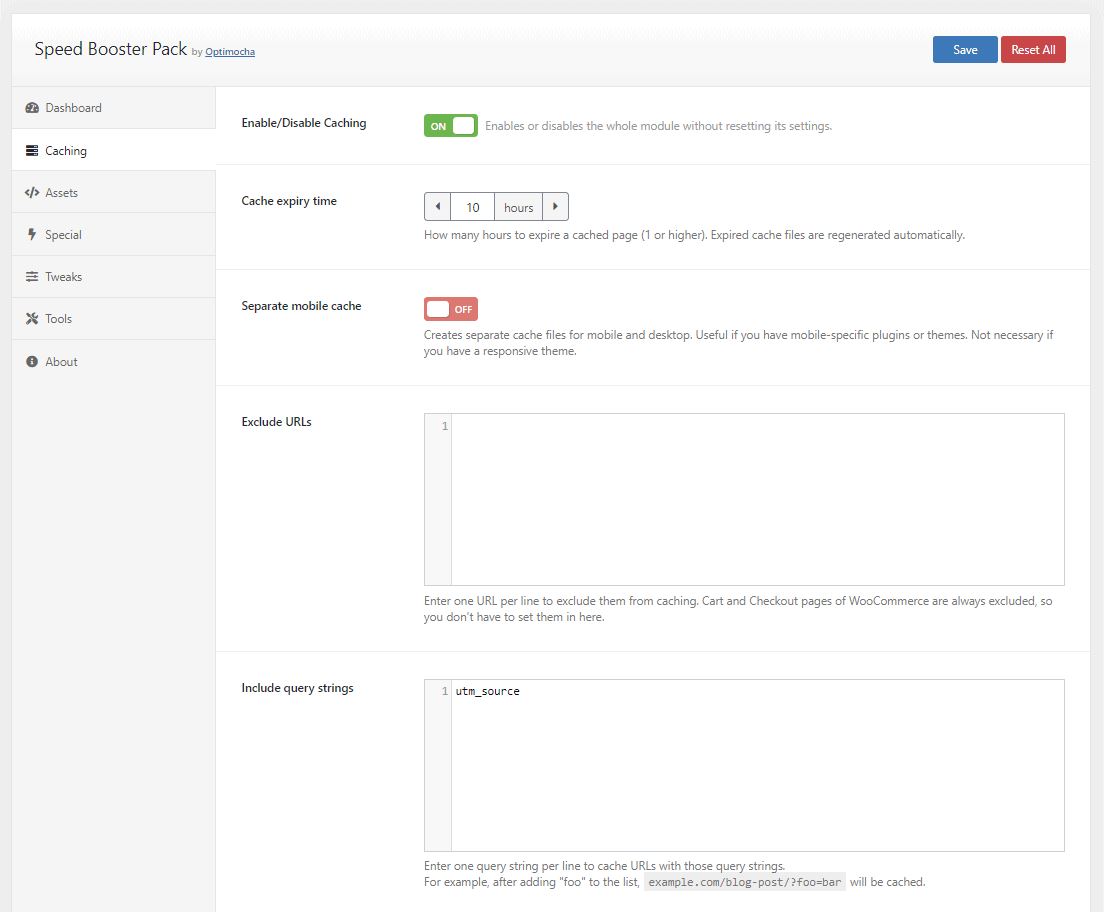Screen dimensions: 1104x912
Task: Click the Special lightning bolt icon
Action: click(32, 235)
